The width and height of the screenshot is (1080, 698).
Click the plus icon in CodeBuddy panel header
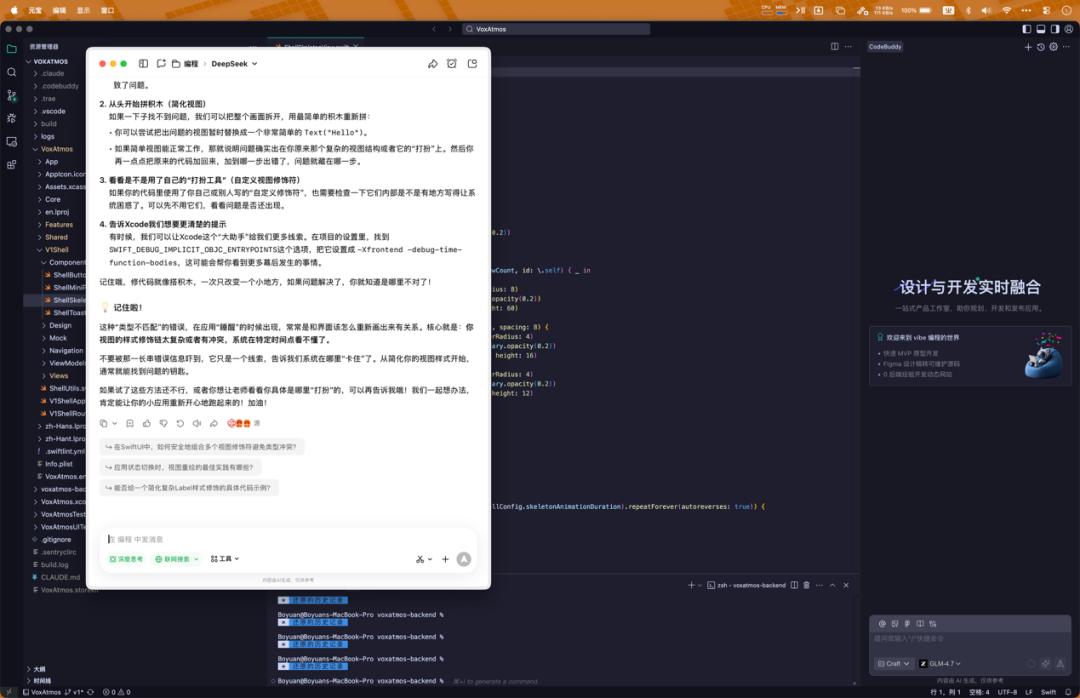[1028, 47]
